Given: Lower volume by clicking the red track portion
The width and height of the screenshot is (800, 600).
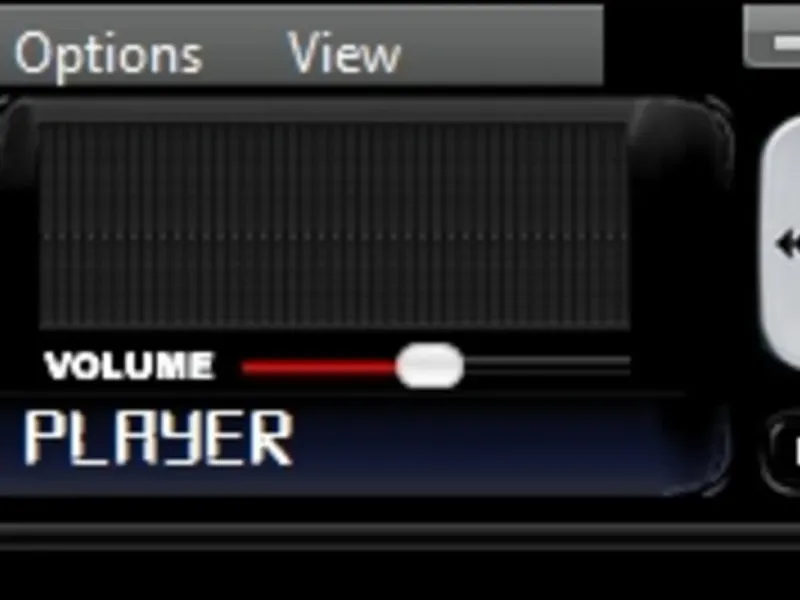Looking at the screenshot, I should coord(319,367).
